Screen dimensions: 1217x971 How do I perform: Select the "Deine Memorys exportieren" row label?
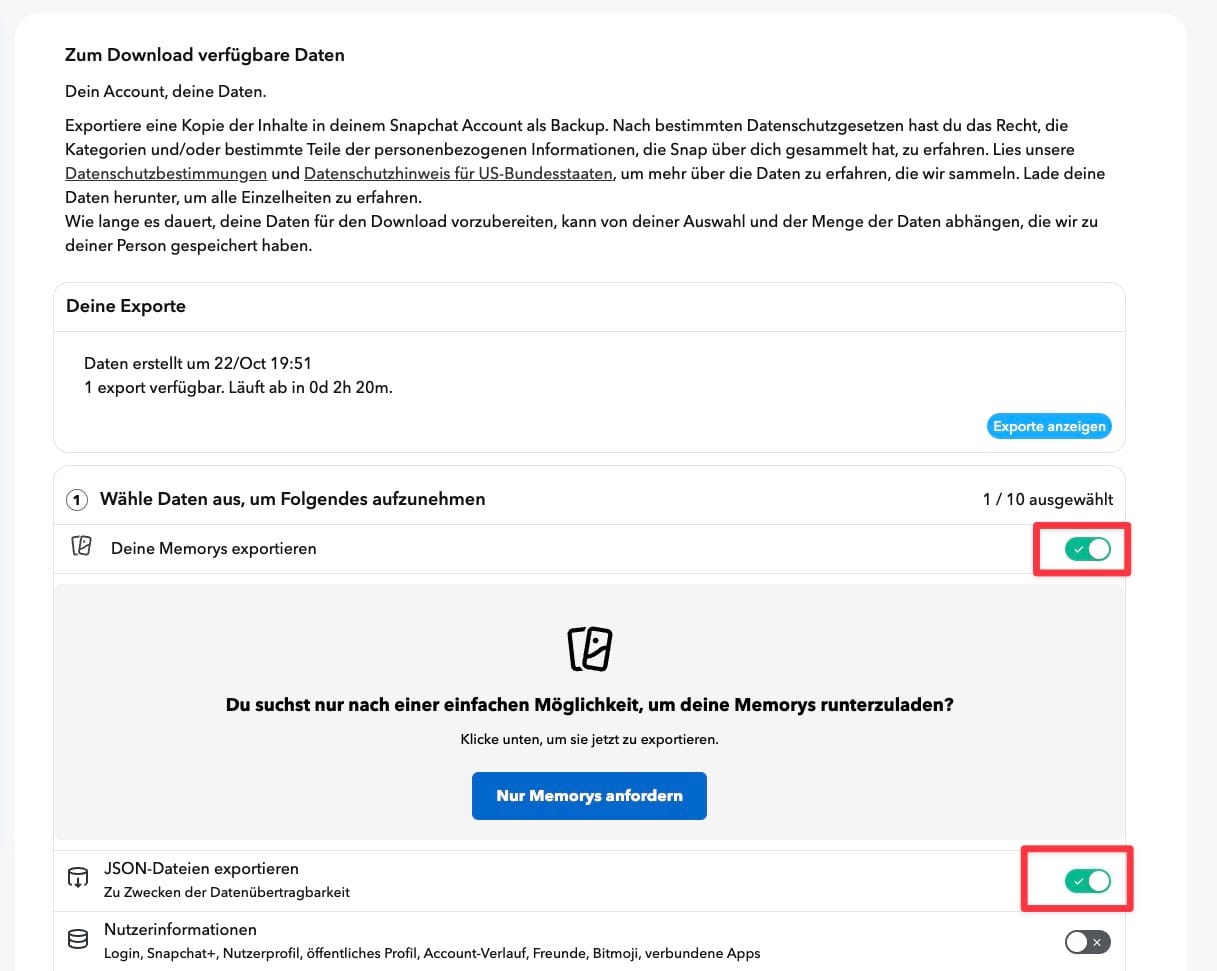(x=213, y=548)
